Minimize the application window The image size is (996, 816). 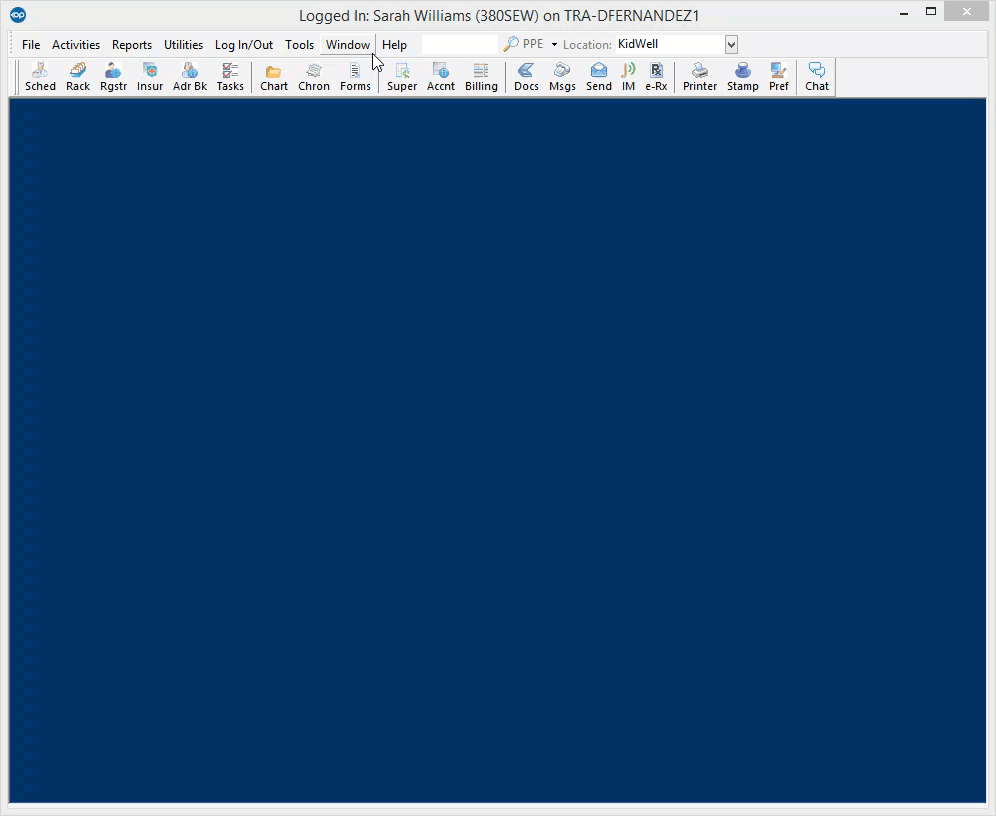pyautogui.click(x=904, y=13)
